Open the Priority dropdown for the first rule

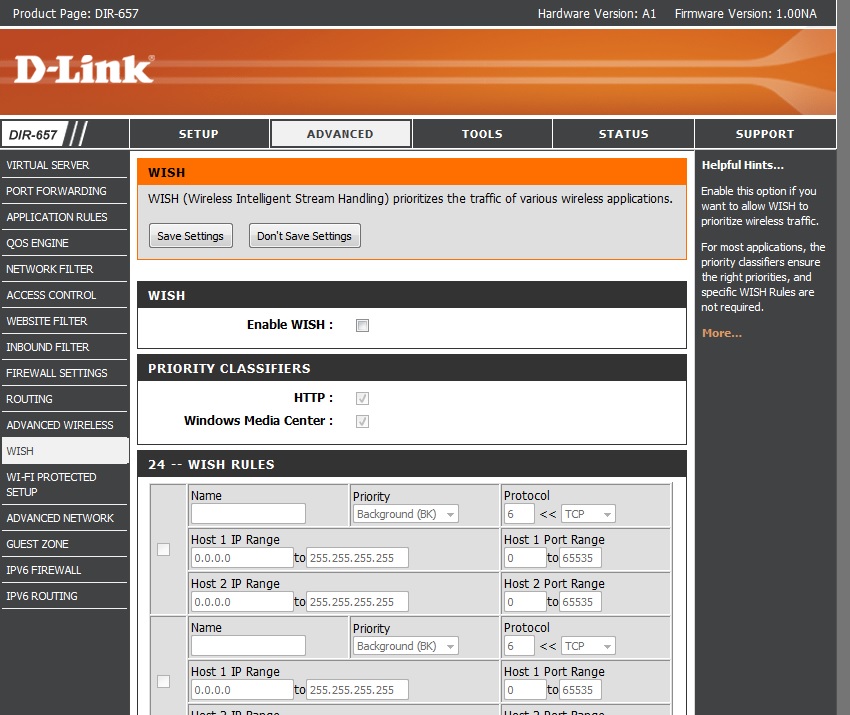coord(405,513)
